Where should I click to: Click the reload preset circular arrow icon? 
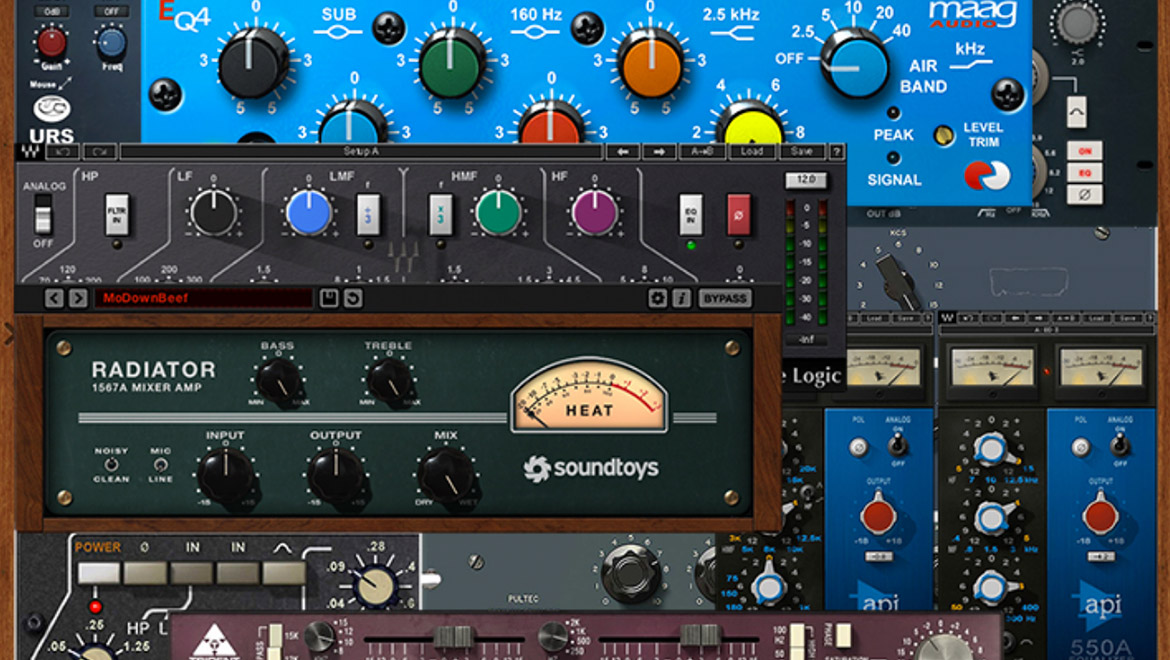pyautogui.click(x=352, y=298)
